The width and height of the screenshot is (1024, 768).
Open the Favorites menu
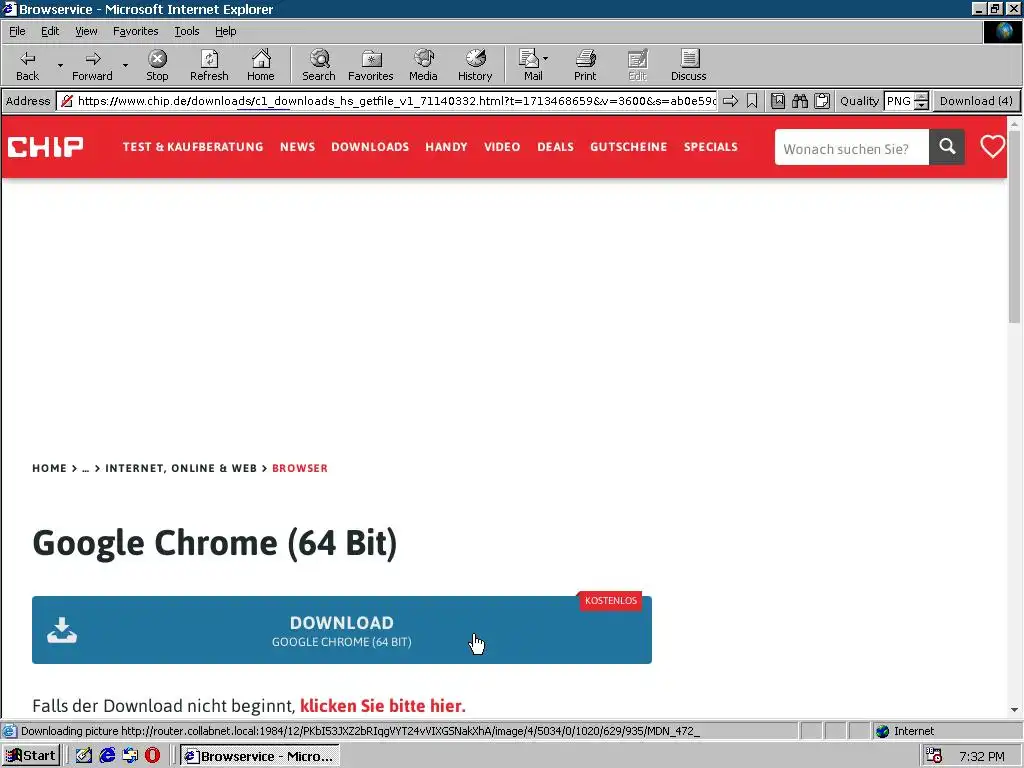[x=136, y=31]
